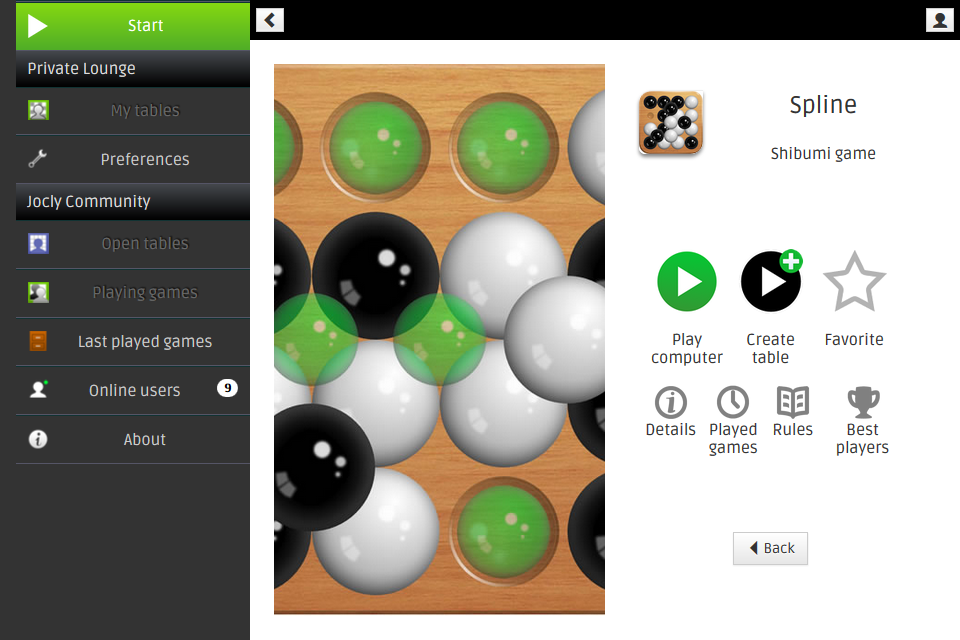Viewport: 960px width, 640px height.
Task: Open Last played games menu item
Action: pos(133,341)
